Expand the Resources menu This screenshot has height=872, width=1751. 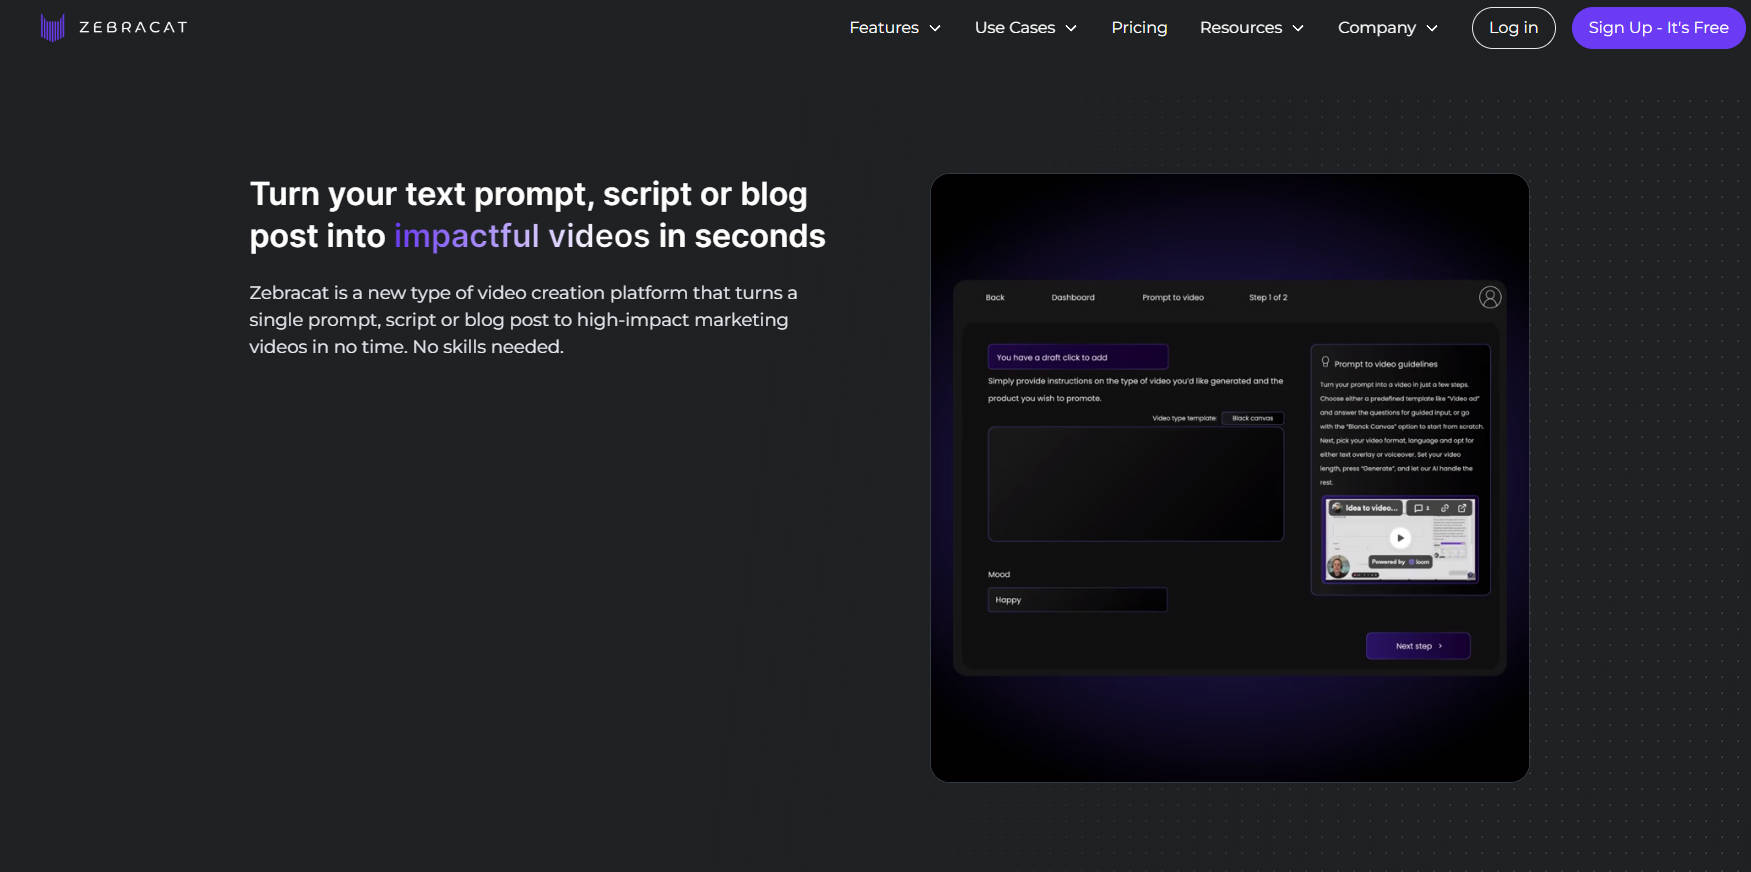click(x=1251, y=28)
